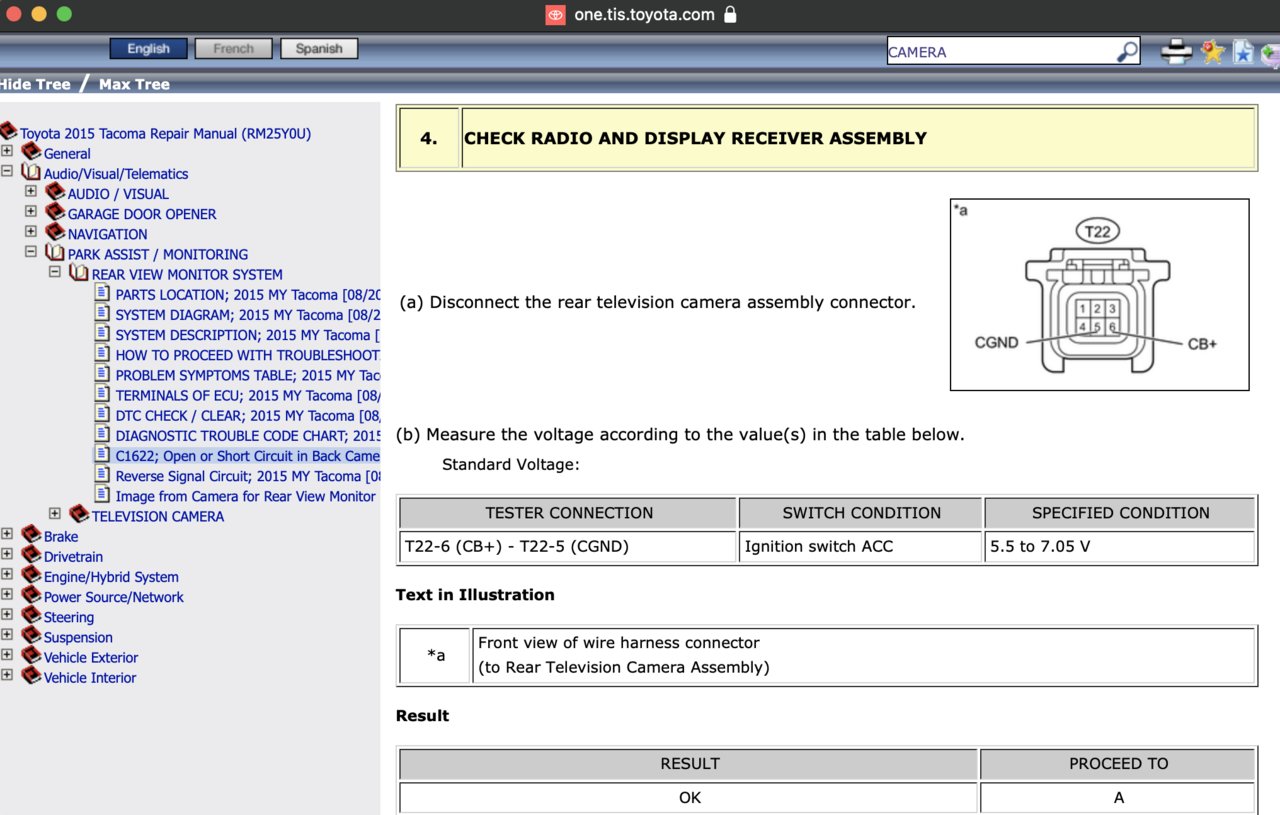
Task: Expand the Drivetrain tree node
Action: click(7, 554)
